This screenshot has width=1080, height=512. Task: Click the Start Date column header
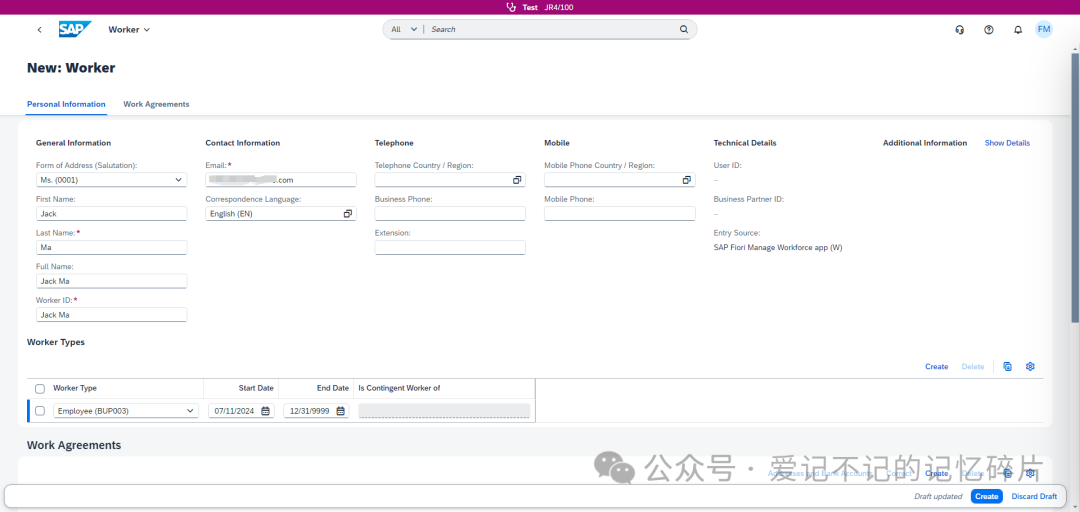click(256, 388)
